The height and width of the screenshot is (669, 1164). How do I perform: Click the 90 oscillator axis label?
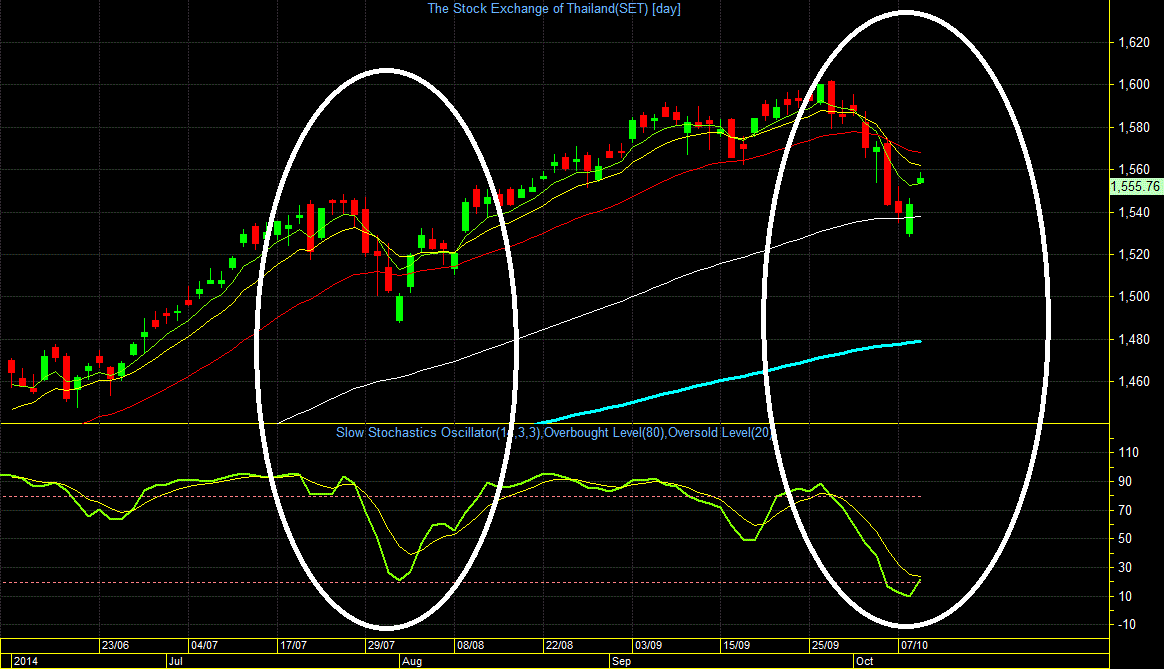(x=1125, y=481)
